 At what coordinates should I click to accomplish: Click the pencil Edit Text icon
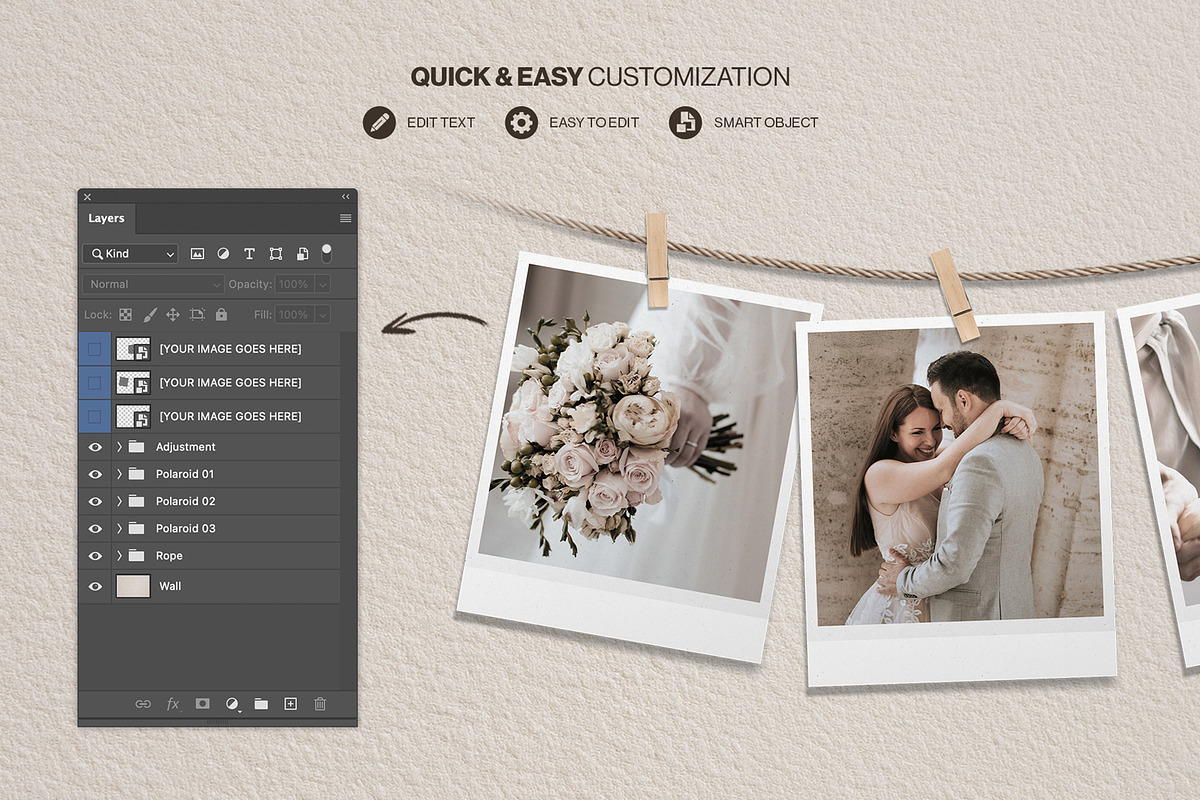pos(379,122)
